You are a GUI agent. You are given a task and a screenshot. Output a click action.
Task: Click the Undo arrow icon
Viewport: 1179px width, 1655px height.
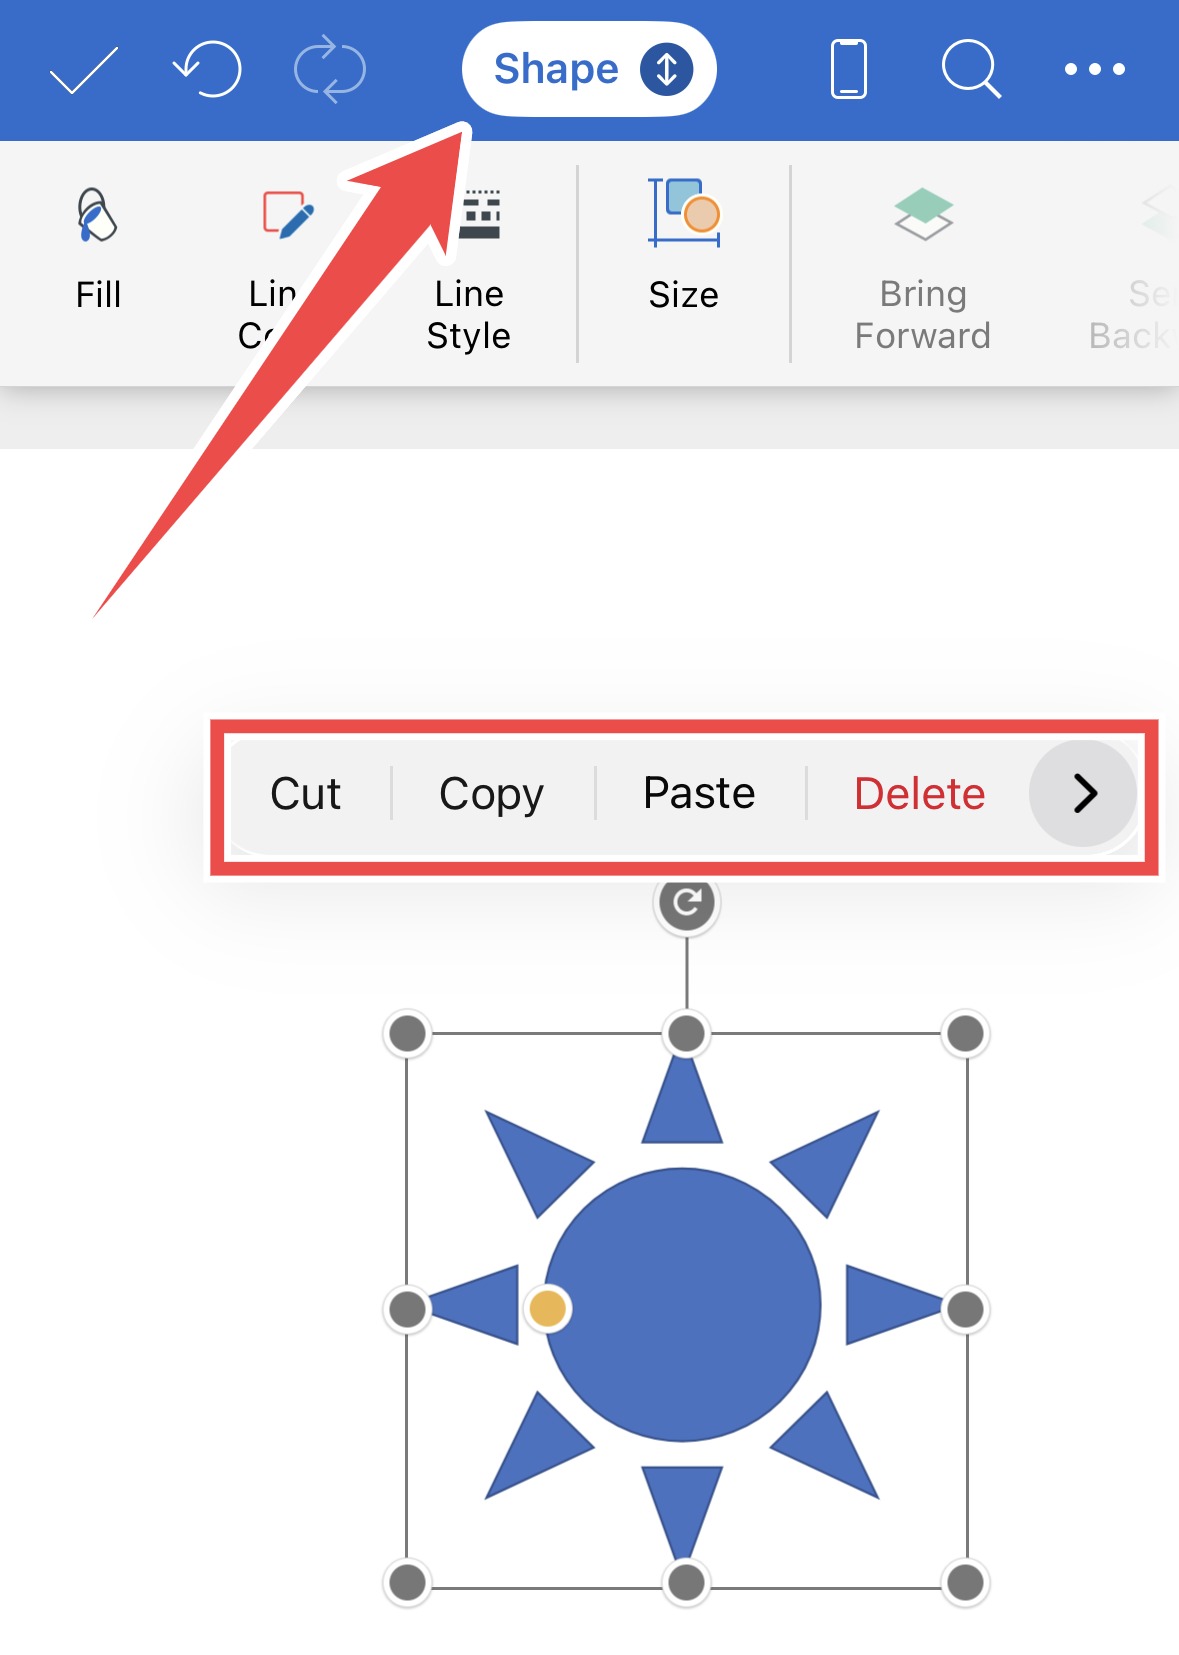[x=208, y=69]
